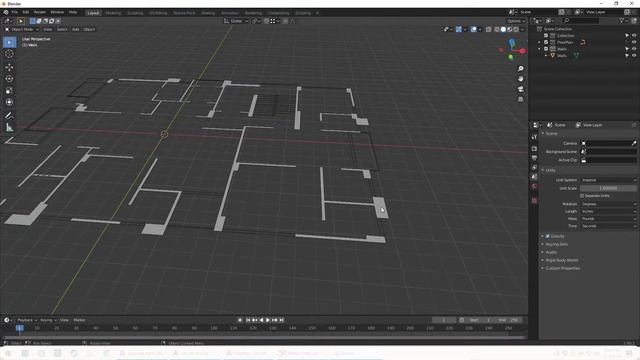
Task: Open the timeline Playback popover
Action: [x=27, y=320]
